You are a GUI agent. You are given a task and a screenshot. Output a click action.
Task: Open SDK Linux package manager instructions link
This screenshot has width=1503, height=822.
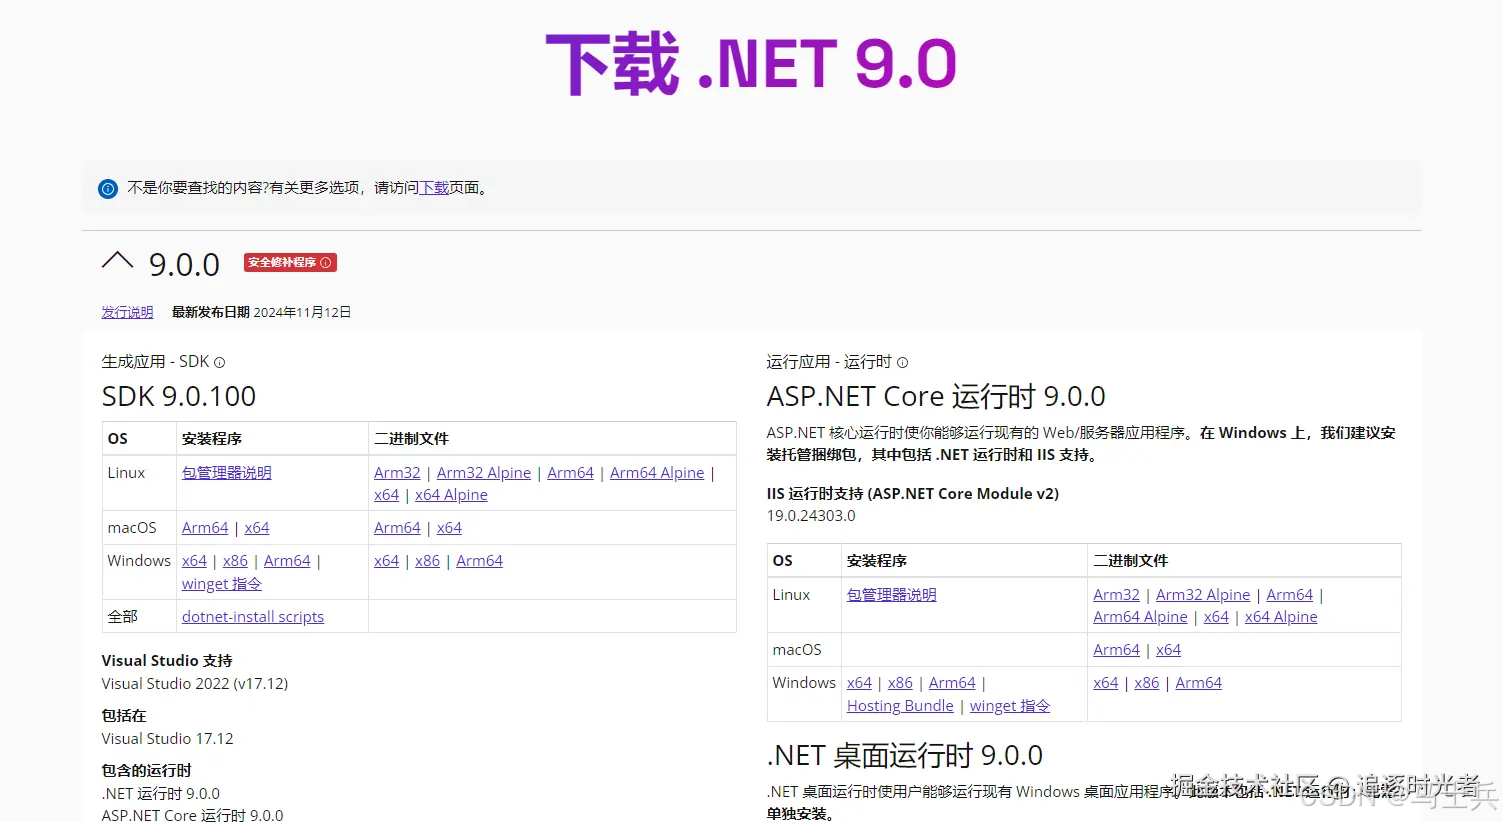(x=227, y=472)
